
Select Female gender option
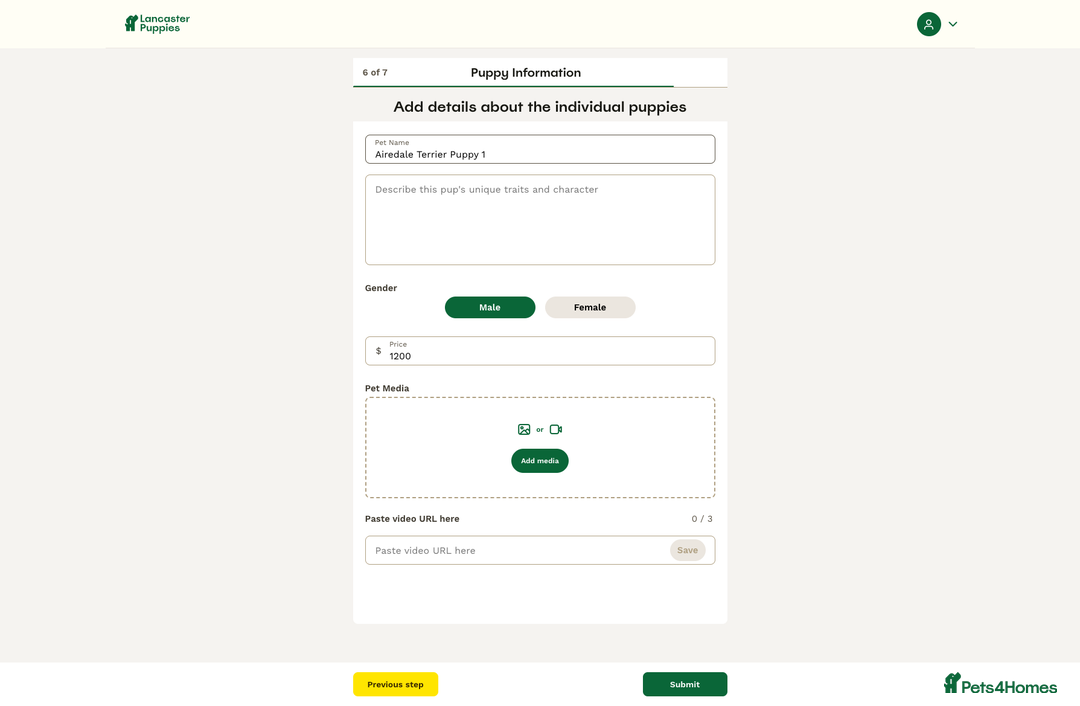[x=590, y=308]
